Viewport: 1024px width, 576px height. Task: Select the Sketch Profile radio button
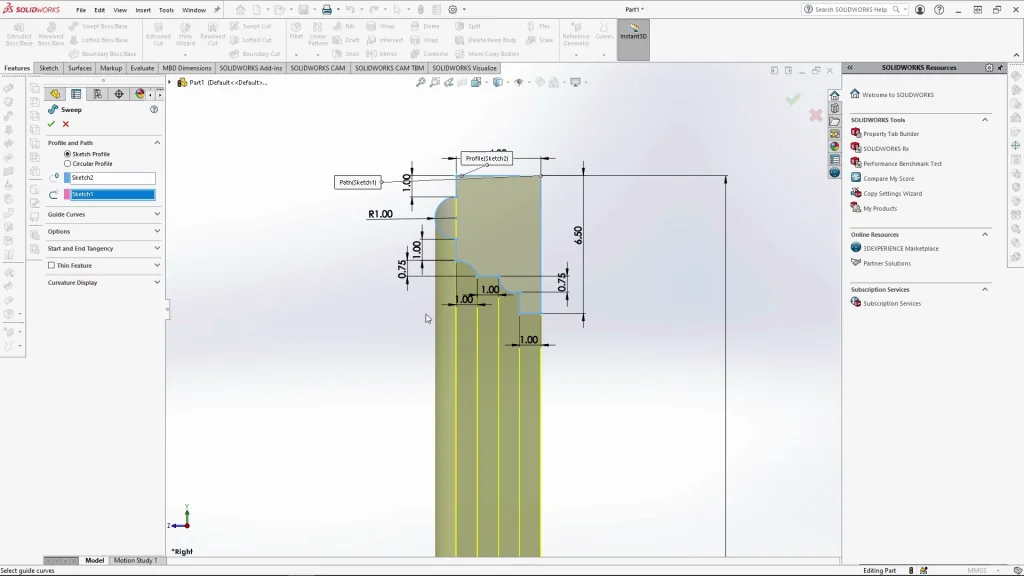coord(67,154)
